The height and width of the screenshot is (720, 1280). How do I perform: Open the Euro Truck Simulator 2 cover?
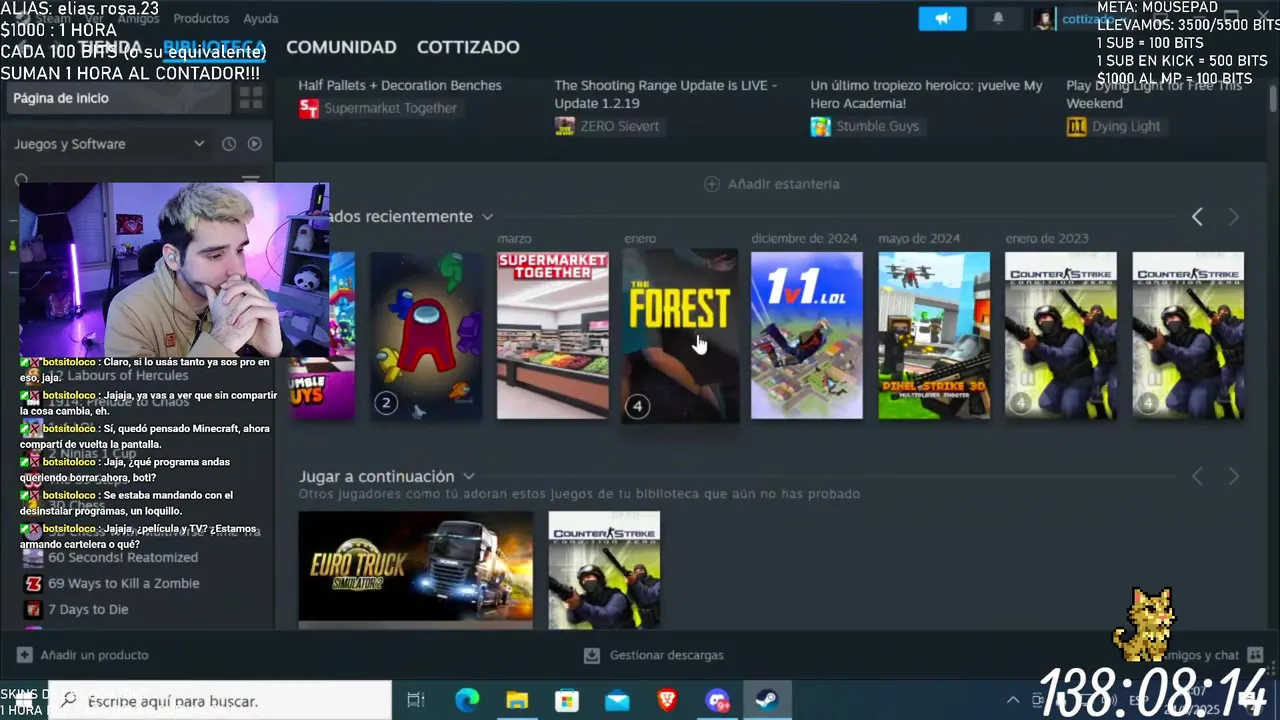[x=416, y=568]
